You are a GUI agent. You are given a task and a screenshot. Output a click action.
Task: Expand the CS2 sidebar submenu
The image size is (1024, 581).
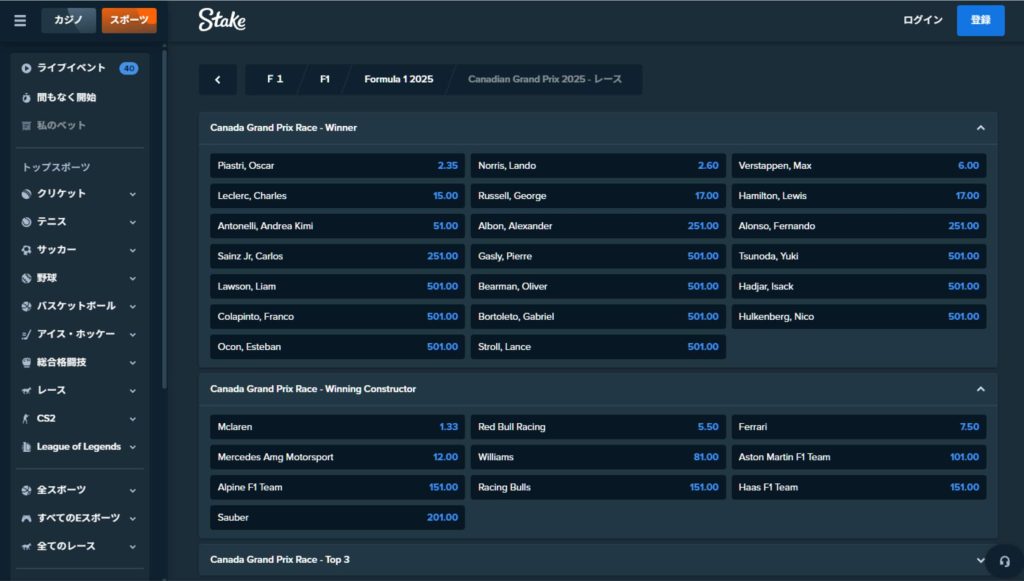(133, 418)
